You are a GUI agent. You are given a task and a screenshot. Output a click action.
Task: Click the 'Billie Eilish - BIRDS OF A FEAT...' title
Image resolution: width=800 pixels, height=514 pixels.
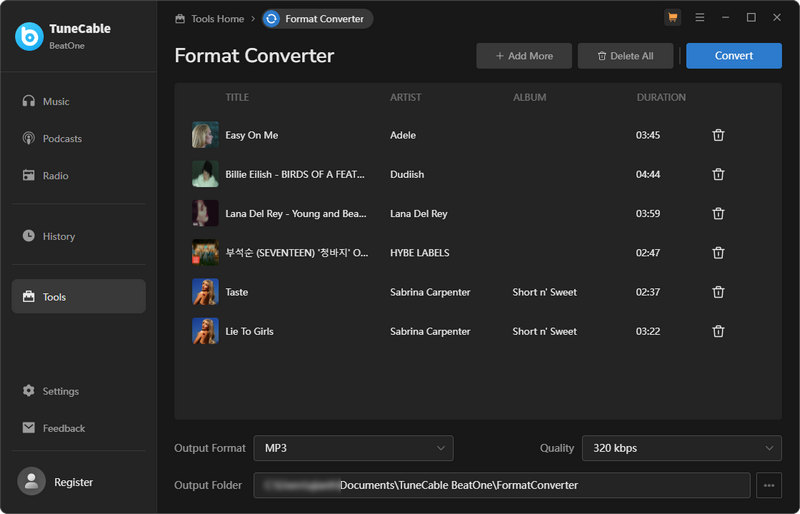(295, 175)
